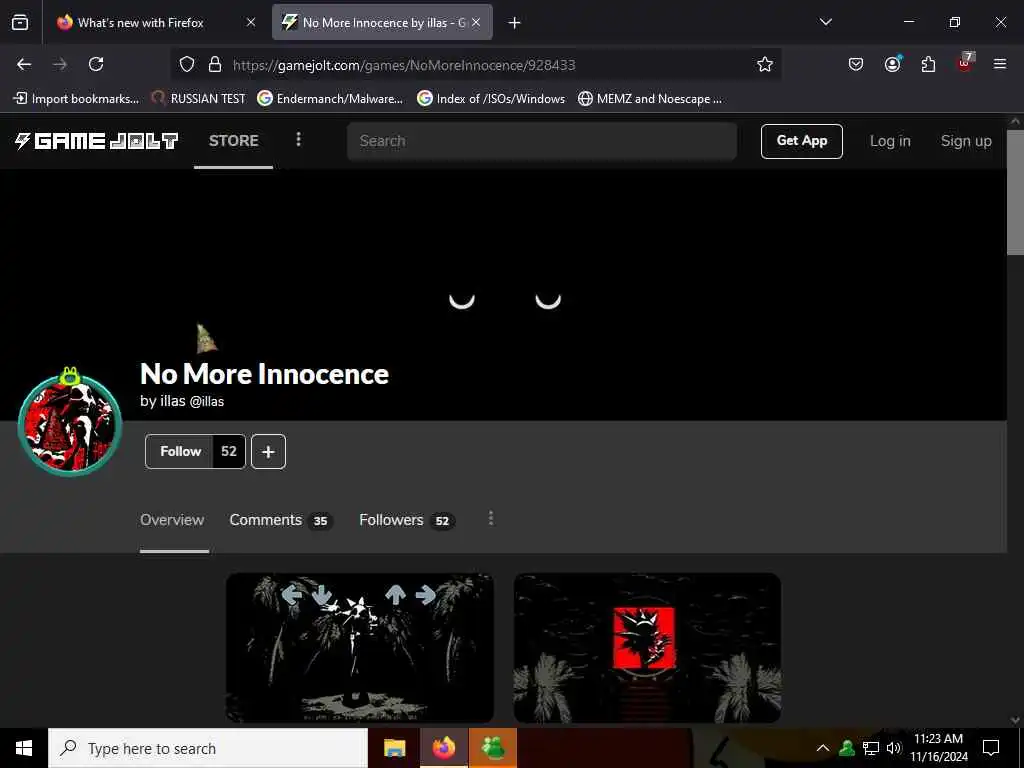Click the Get App button
The image size is (1024, 768).
click(x=801, y=141)
